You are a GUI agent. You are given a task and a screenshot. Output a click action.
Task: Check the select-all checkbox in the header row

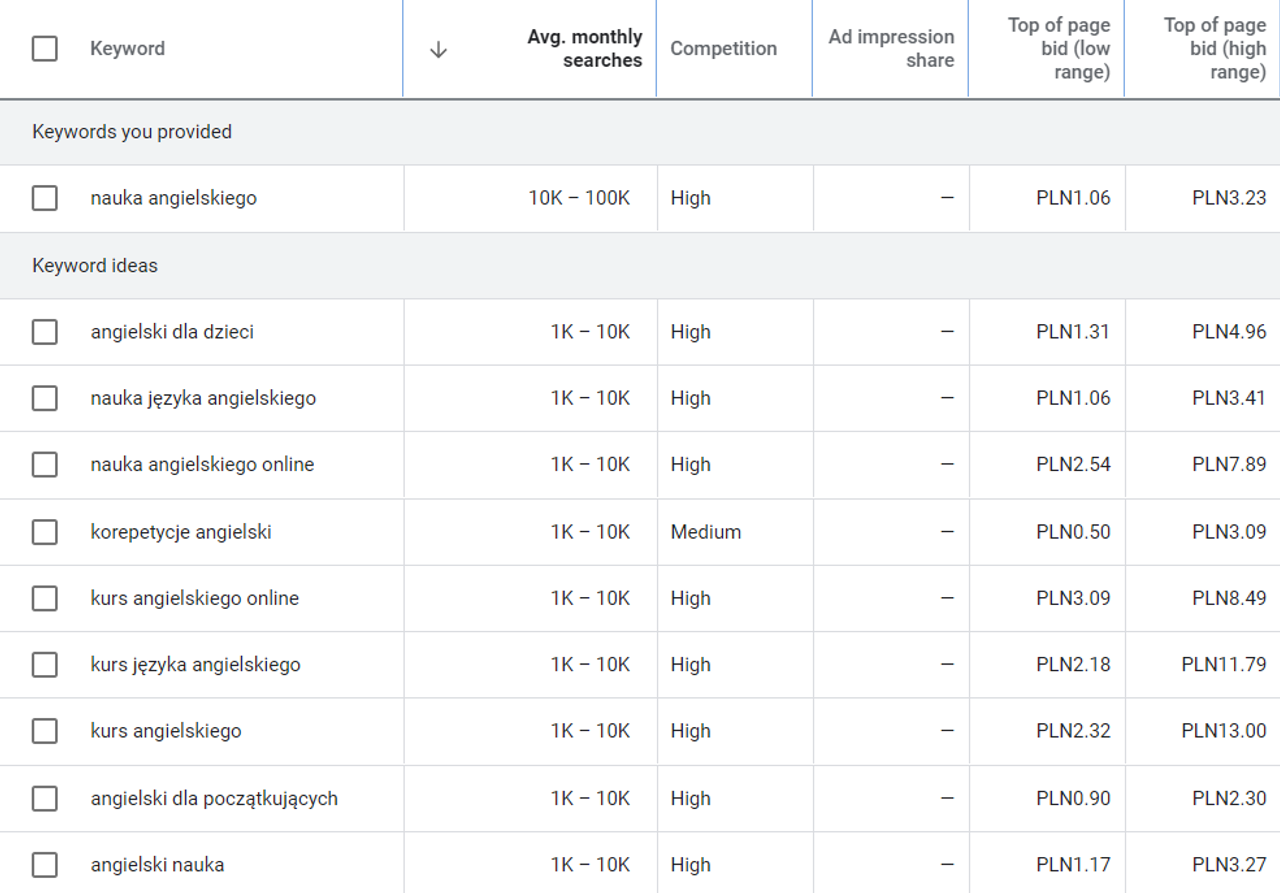click(44, 47)
